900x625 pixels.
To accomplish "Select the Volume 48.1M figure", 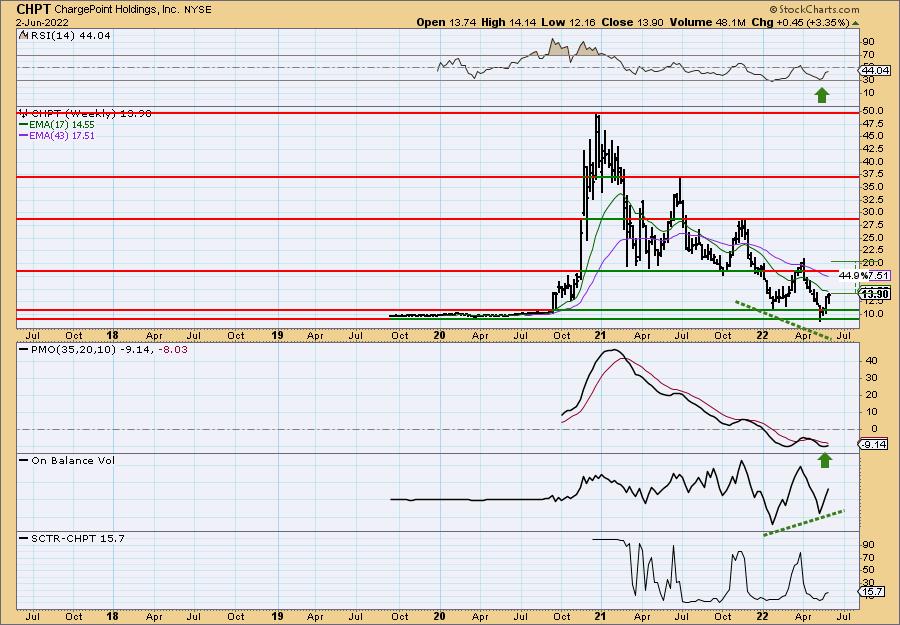I will click(x=708, y=22).
